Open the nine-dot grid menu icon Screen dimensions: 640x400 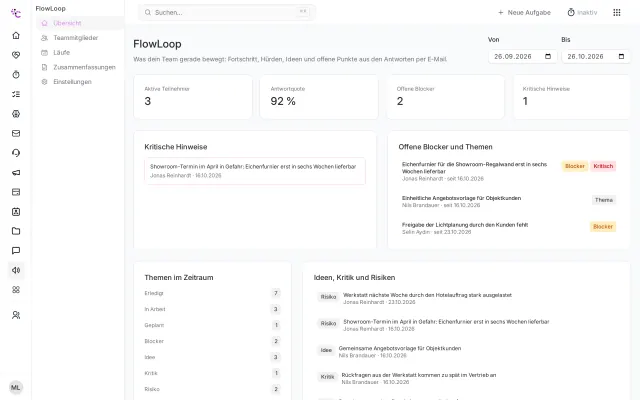(x=617, y=13)
